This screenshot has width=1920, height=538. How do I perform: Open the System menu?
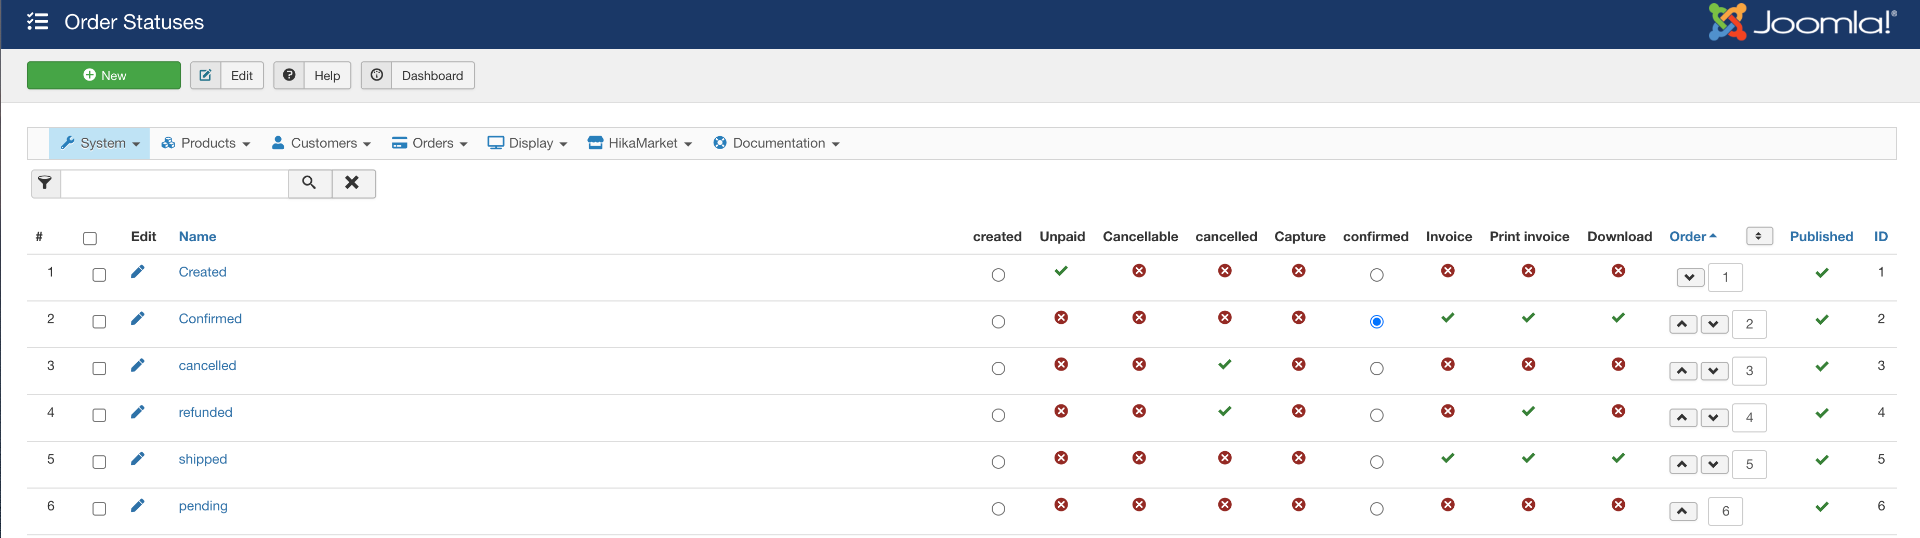(x=100, y=143)
